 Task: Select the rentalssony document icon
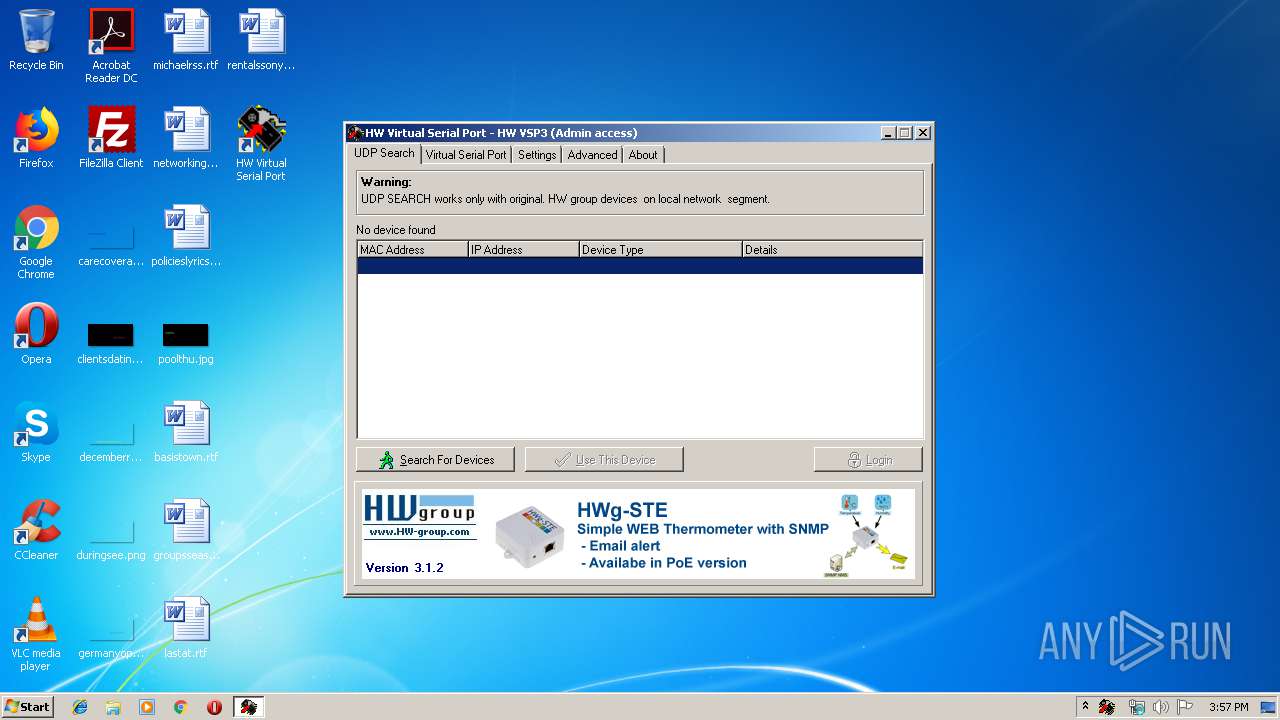[261, 40]
